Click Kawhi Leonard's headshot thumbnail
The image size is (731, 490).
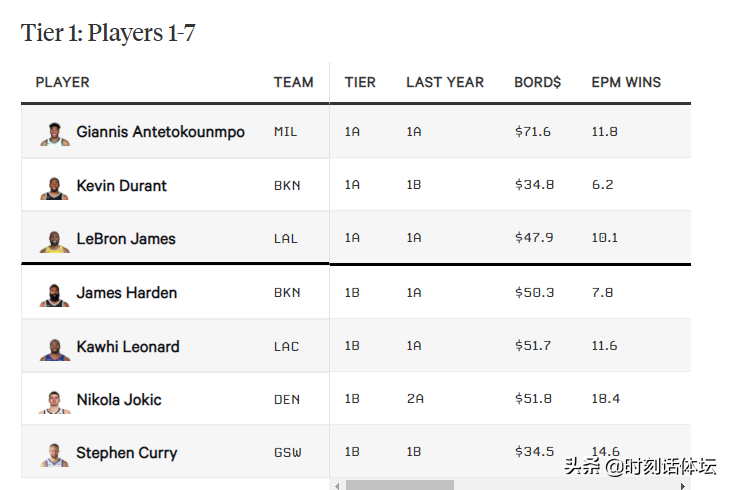pos(55,350)
